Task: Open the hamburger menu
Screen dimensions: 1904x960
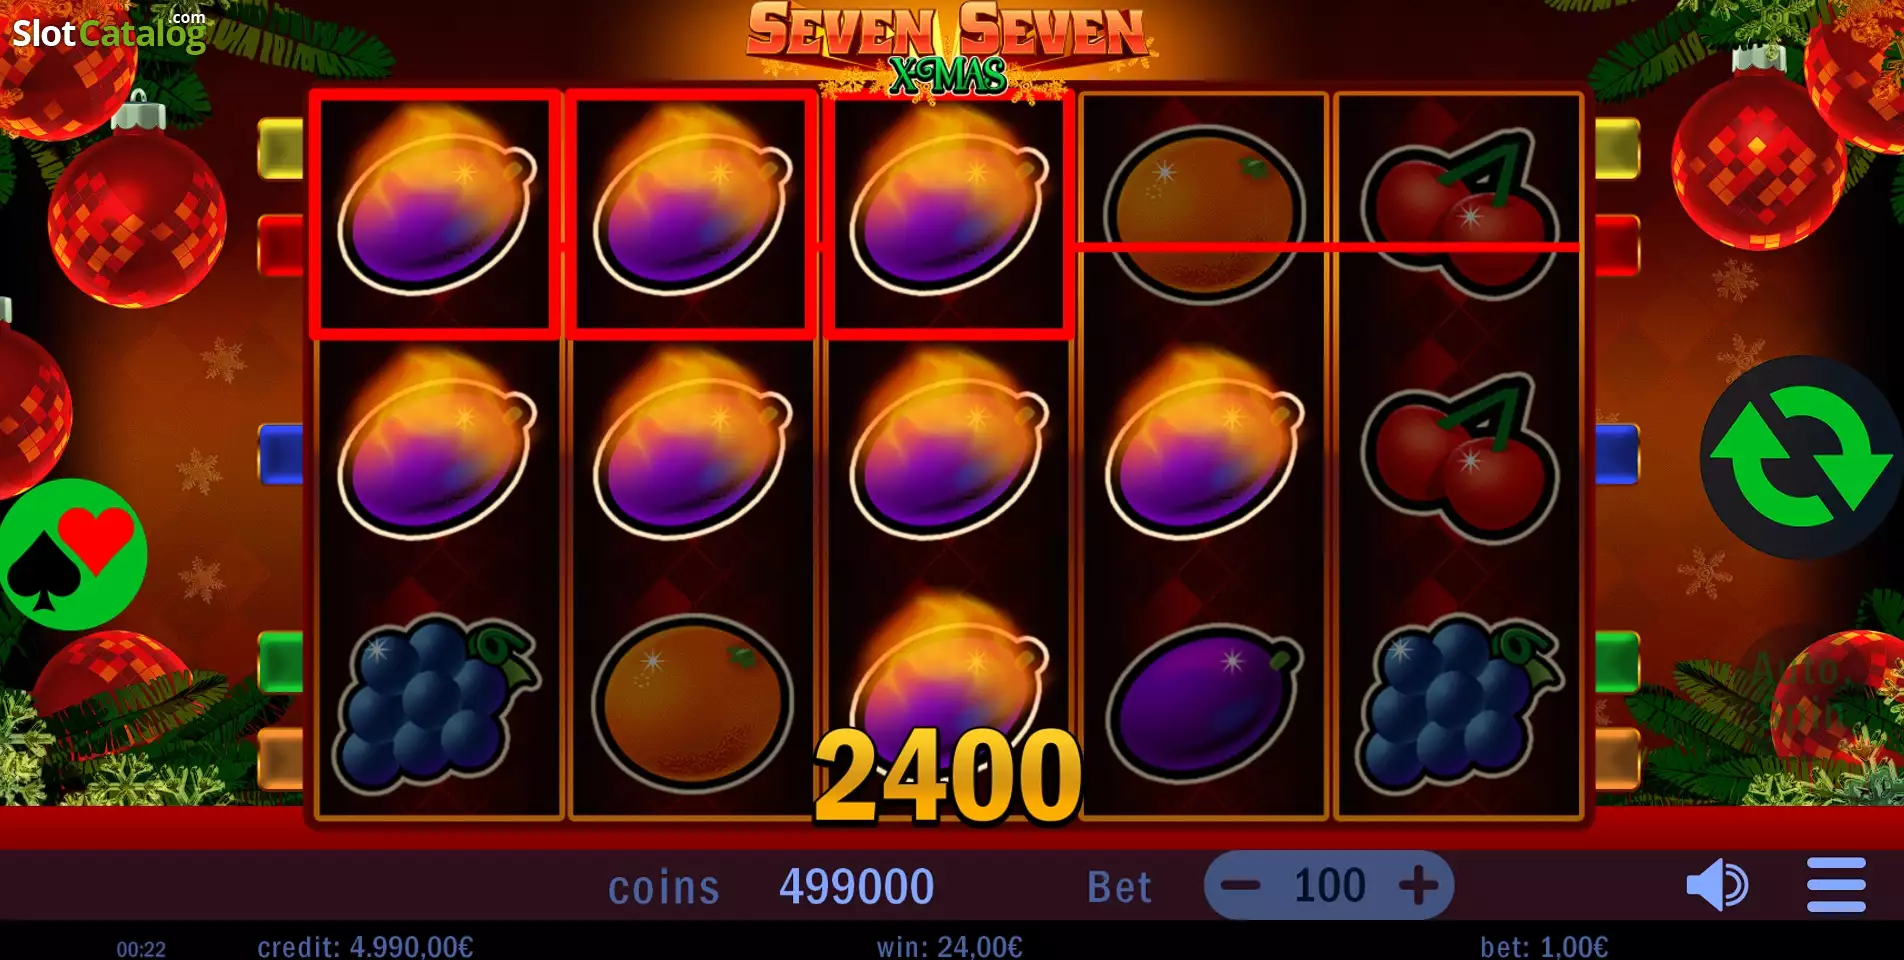Action: pos(1836,885)
